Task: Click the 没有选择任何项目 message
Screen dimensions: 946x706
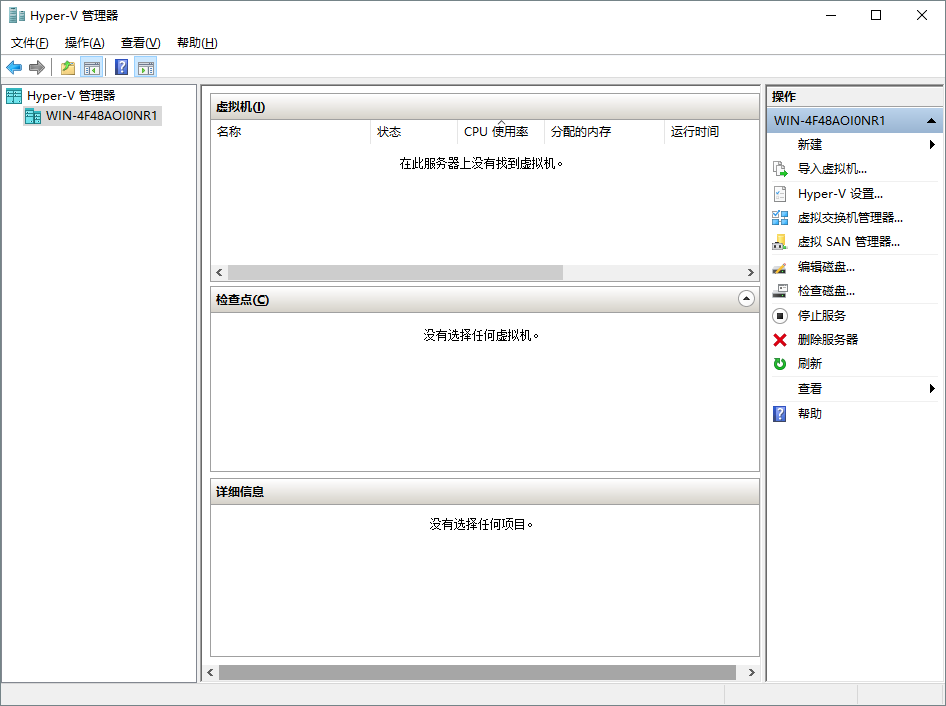Action: click(x=481, y=524)
